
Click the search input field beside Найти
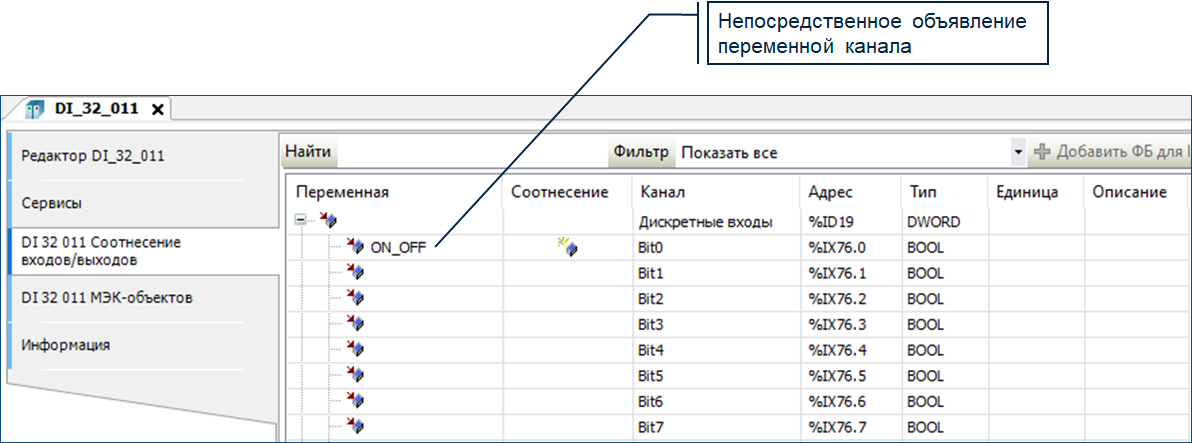470,153
